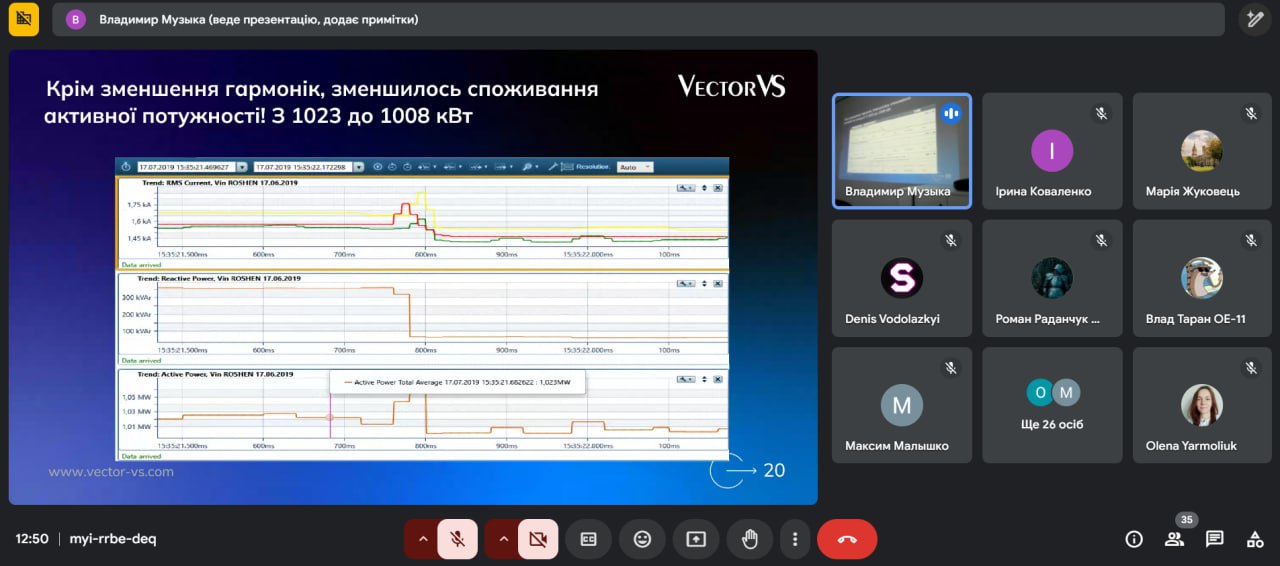Click the Роман Раданчук muted mic icon
Viewport: 1280px width, 566px height.
(x=1101, y=240)
